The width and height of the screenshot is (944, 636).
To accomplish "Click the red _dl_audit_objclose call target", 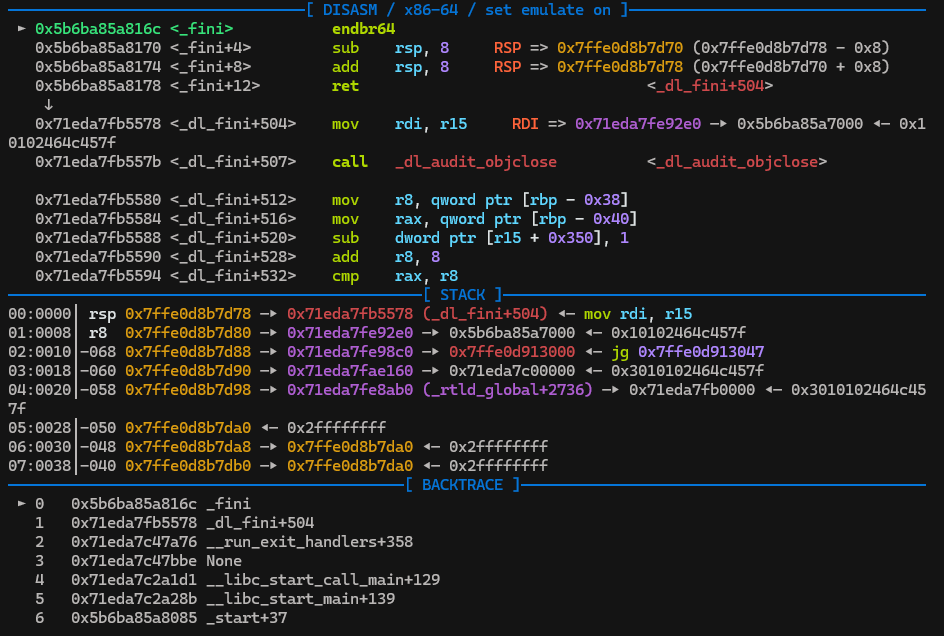I will pos(476,162).
